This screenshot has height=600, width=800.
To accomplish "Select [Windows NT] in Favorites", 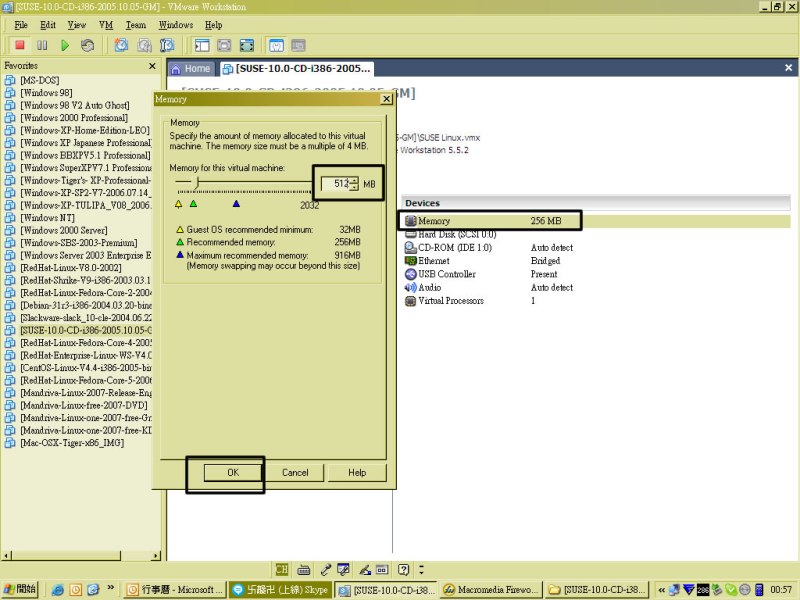I will 47,218.
